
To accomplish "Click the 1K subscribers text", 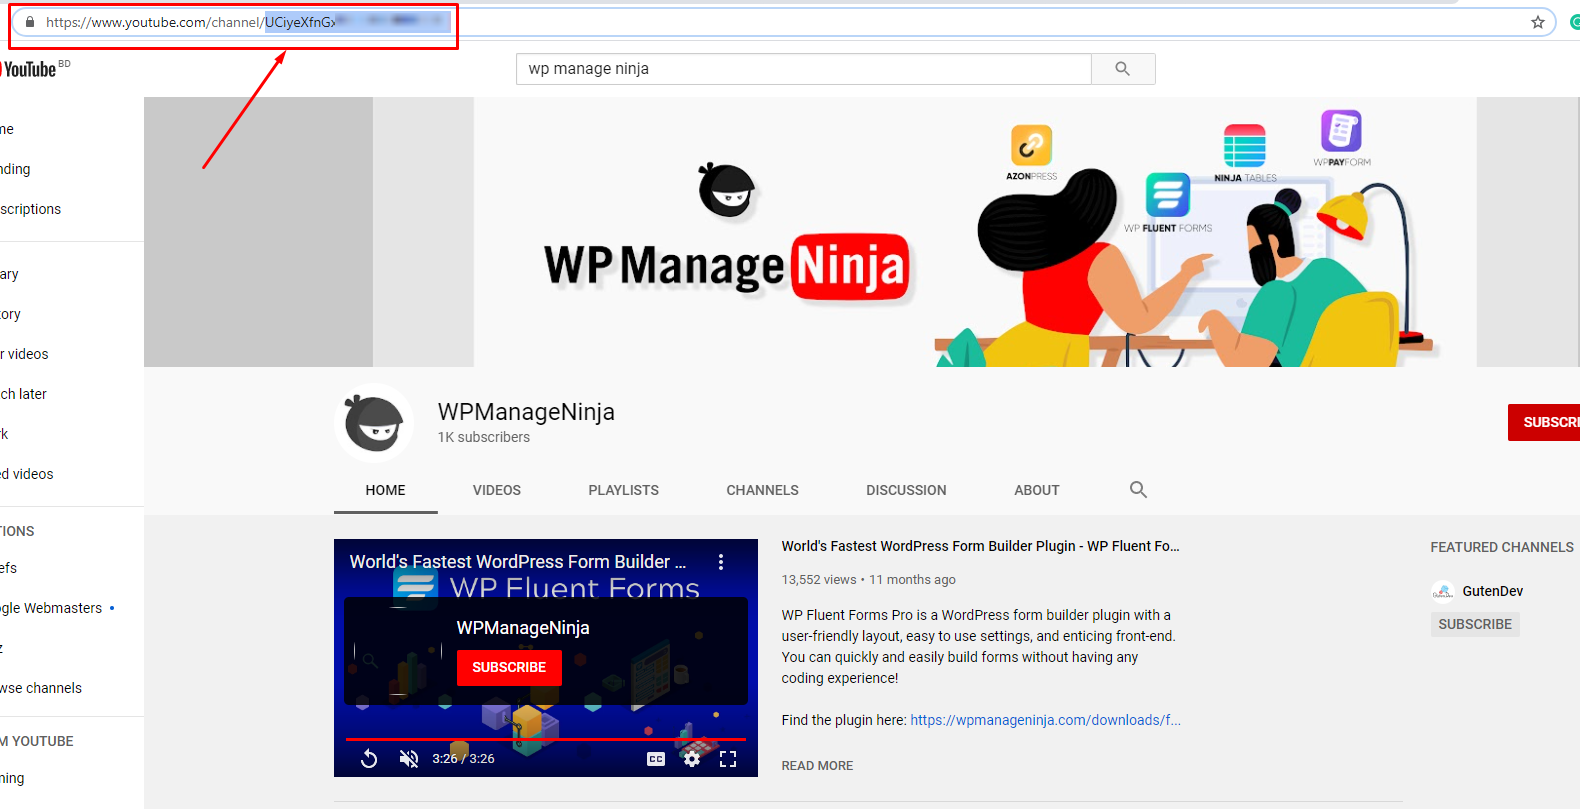I will pos(484,437).
